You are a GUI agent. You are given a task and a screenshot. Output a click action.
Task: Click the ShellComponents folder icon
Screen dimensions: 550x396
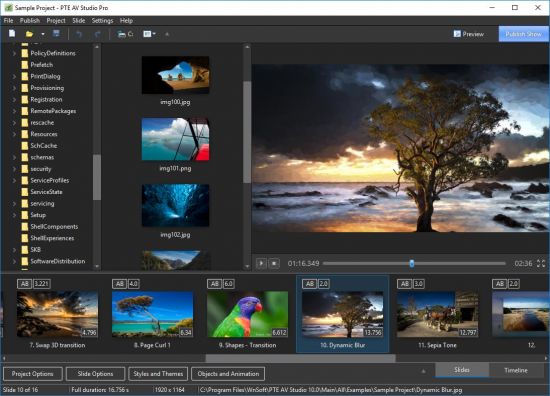pos(25,227)
